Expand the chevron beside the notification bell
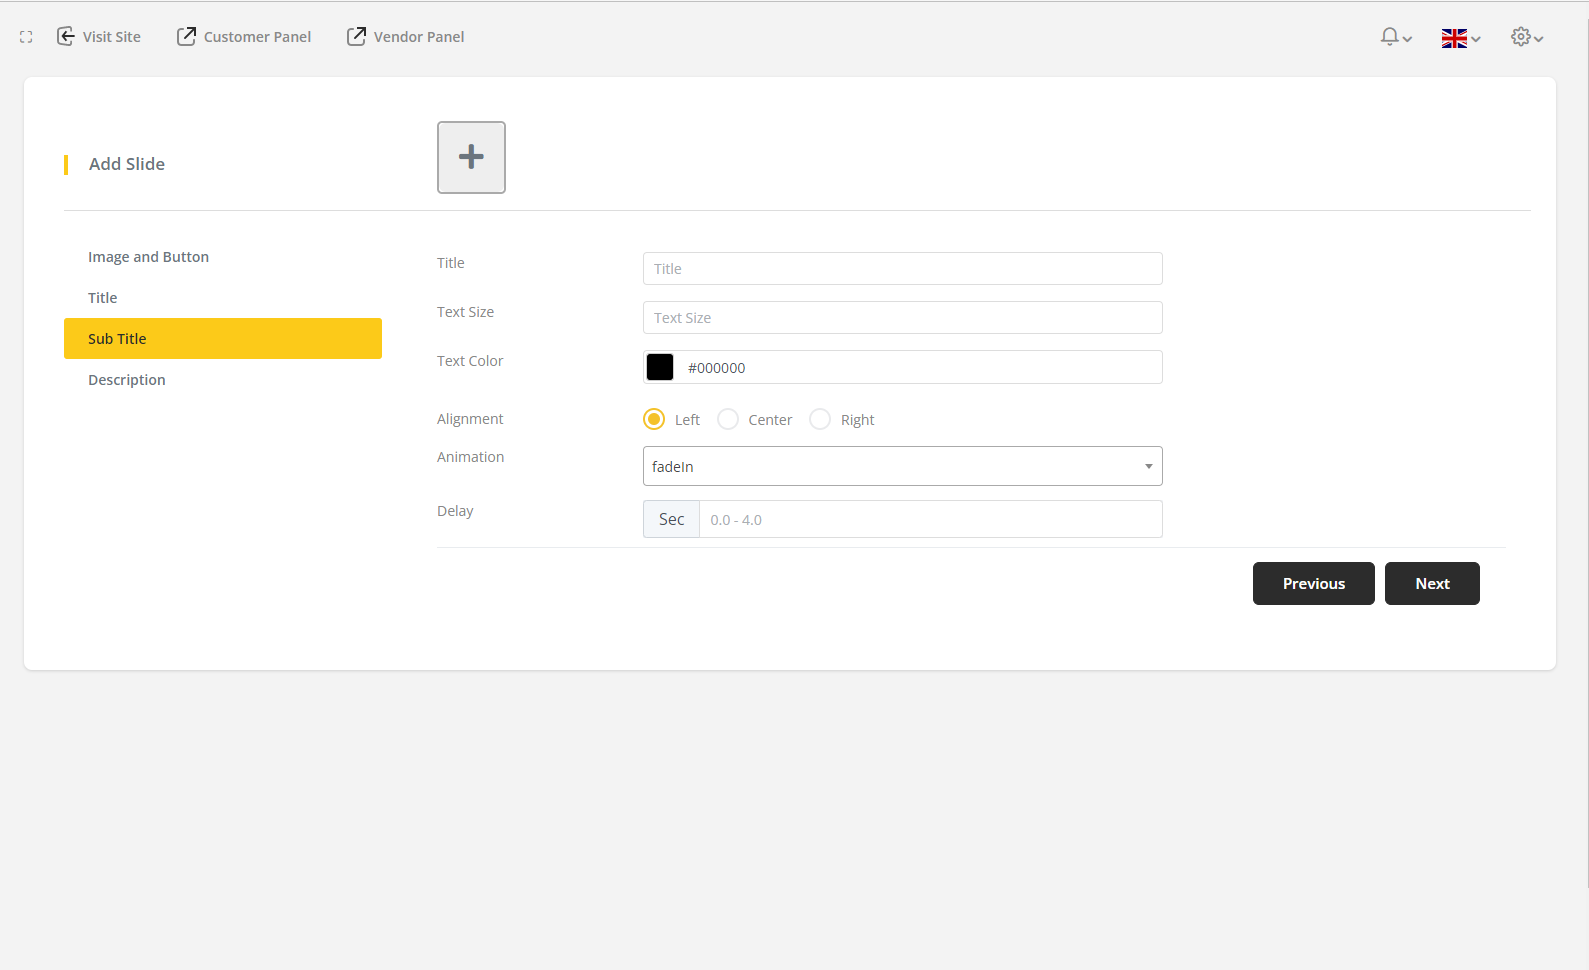Screen dimensions: 1589x970 1408,39
